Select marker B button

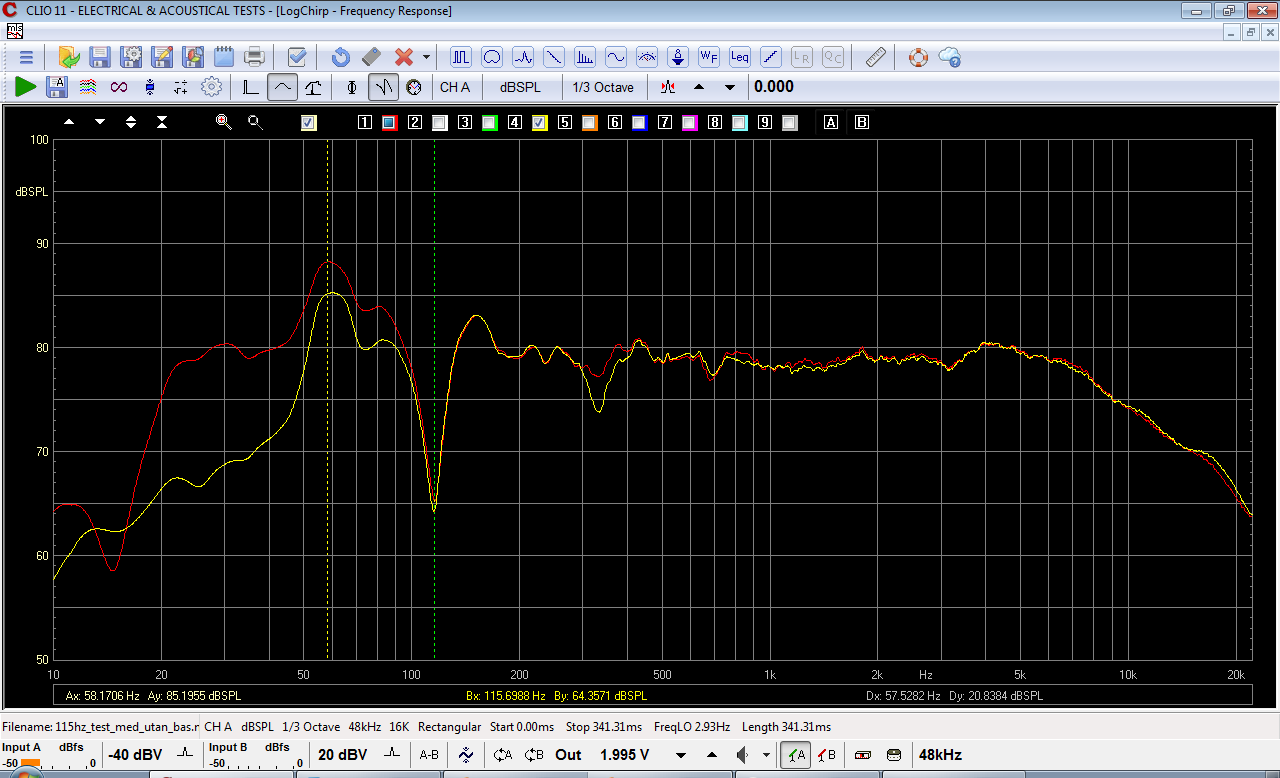(x=861, y=122)
